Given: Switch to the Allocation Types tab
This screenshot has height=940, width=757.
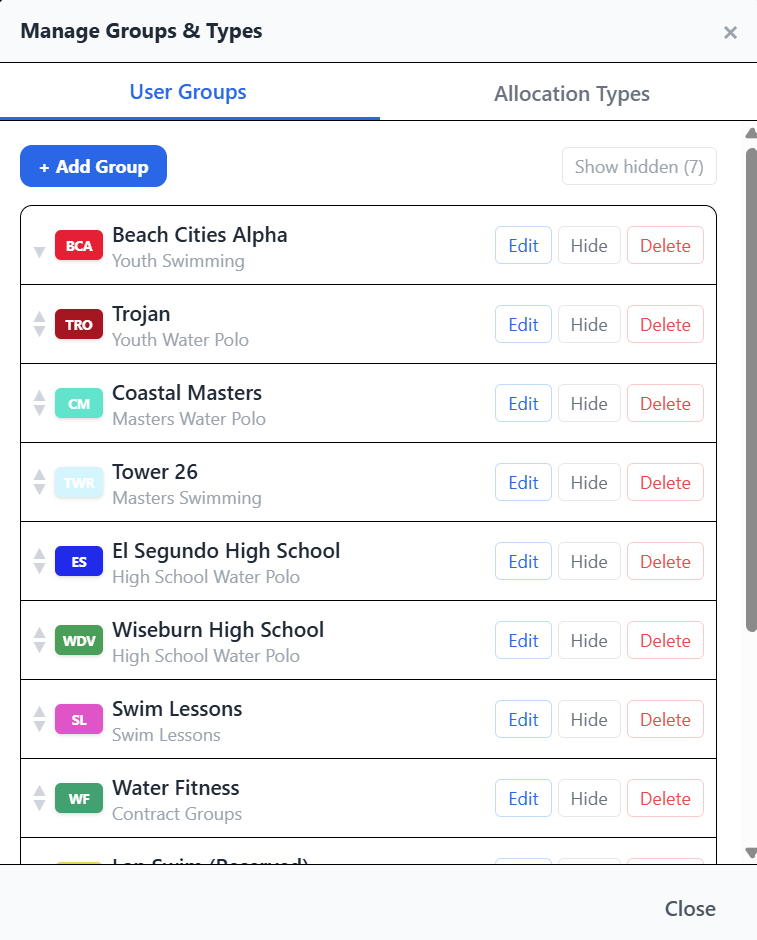Looking at the screenshot, I should (571, 94).
